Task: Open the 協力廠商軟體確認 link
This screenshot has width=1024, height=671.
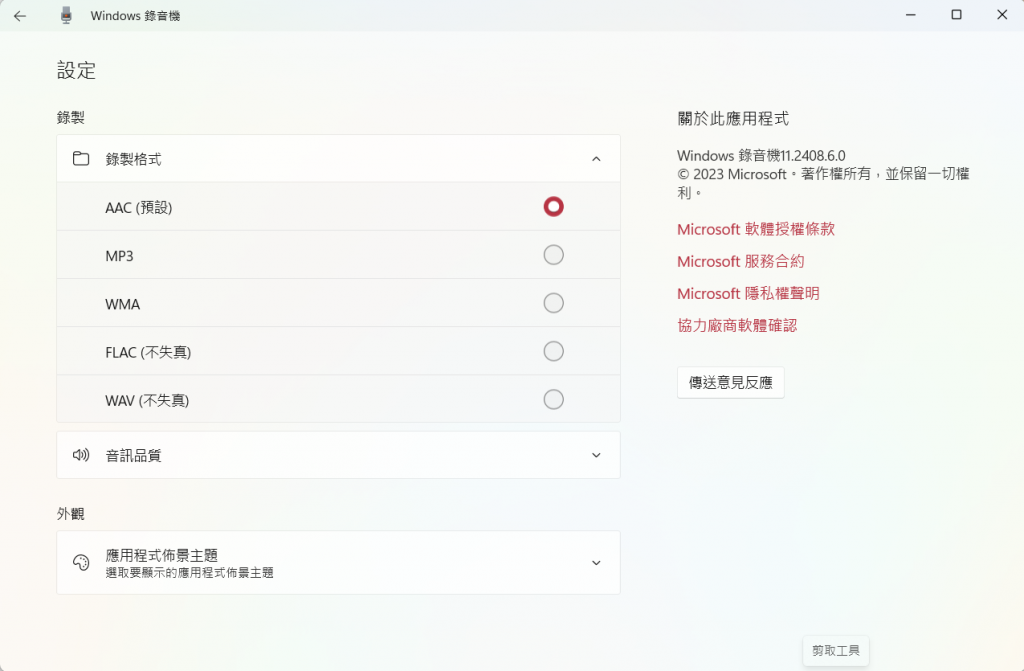Action: coord(737,325)
